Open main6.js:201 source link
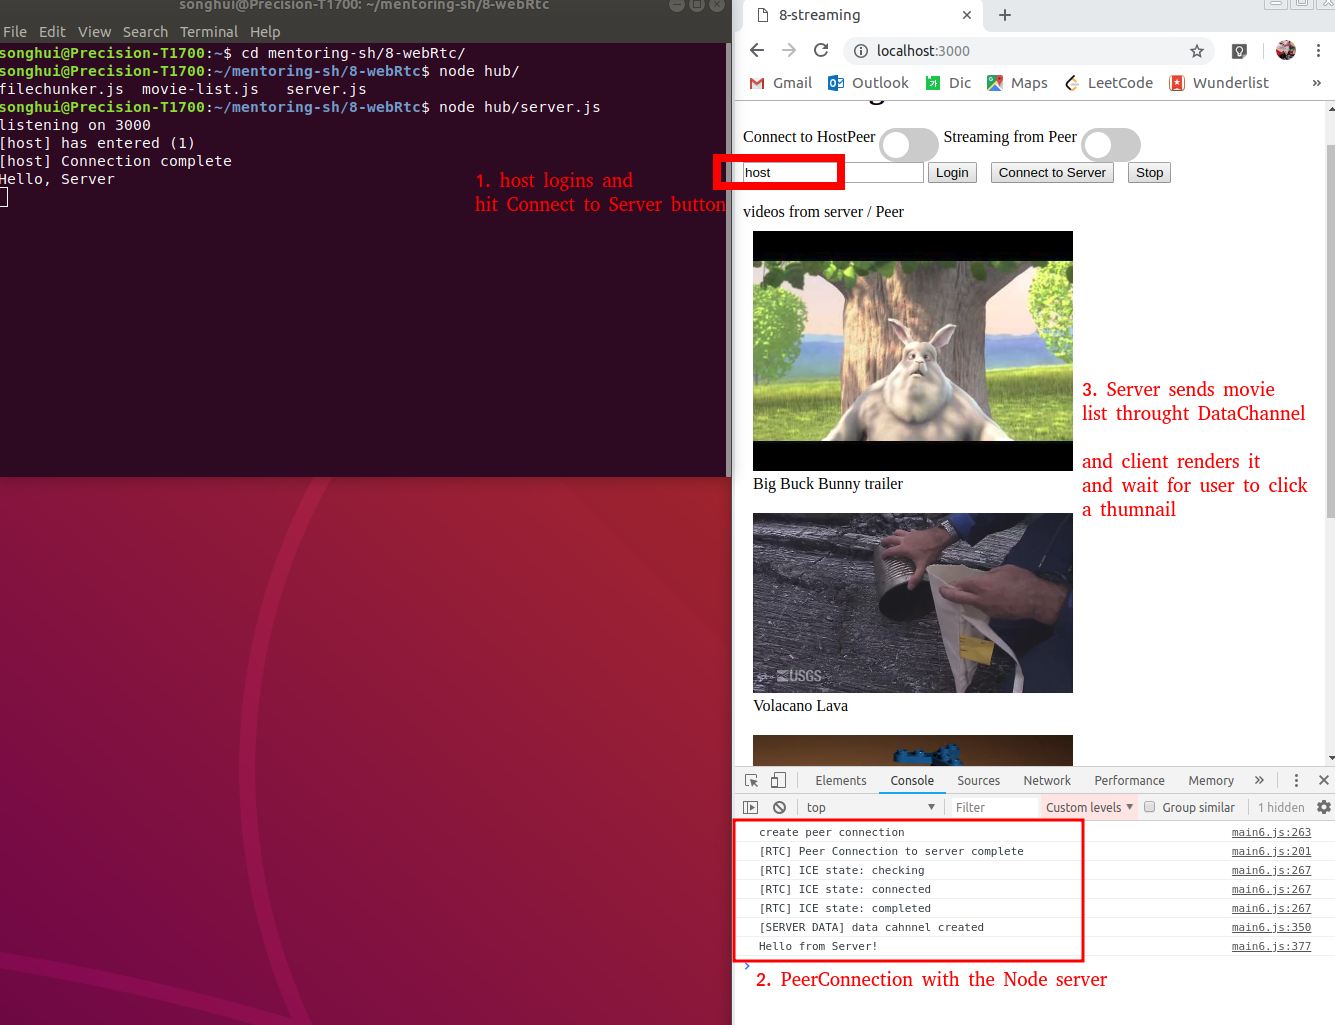Viewport: 1335px width, 1025px height. pos(1271,851)
